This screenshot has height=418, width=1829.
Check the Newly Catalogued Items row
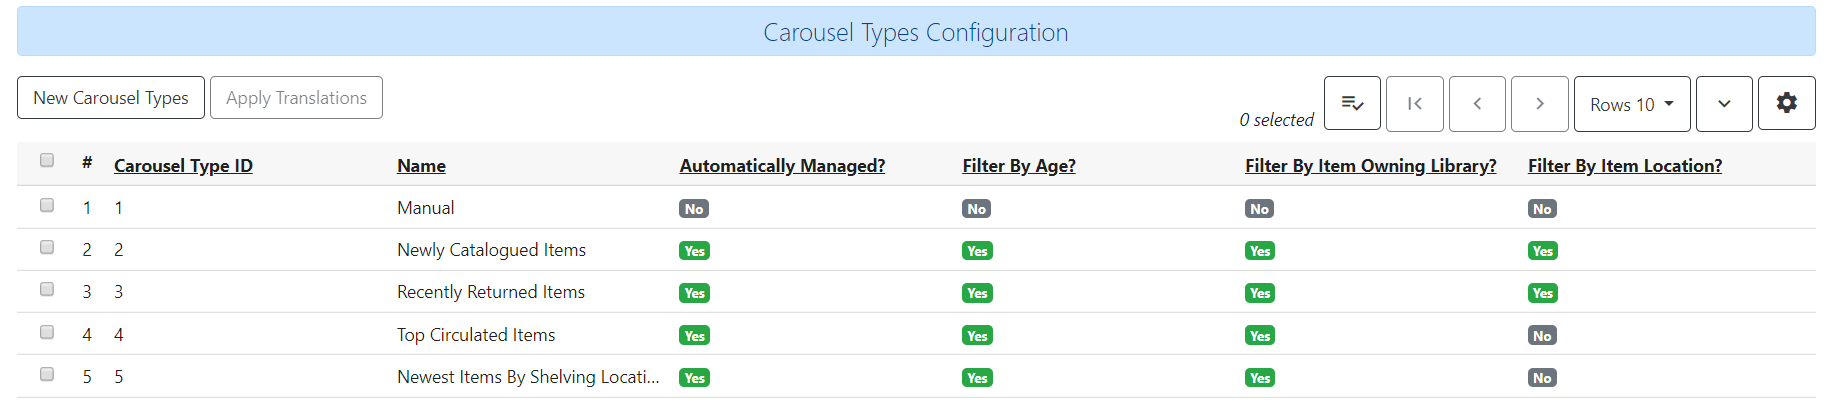pyautogui.click(x=47, y=247)
